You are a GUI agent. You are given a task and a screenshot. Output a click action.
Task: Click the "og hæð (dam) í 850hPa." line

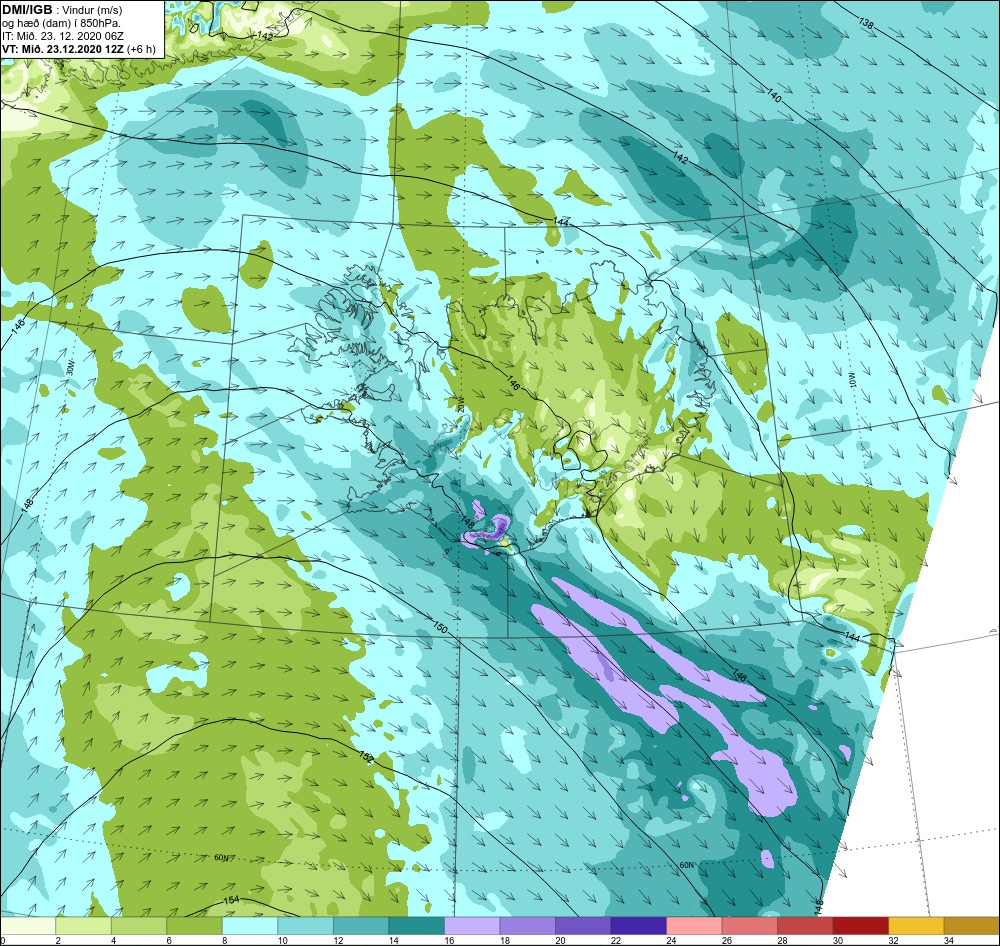click(x=61, y=24)
